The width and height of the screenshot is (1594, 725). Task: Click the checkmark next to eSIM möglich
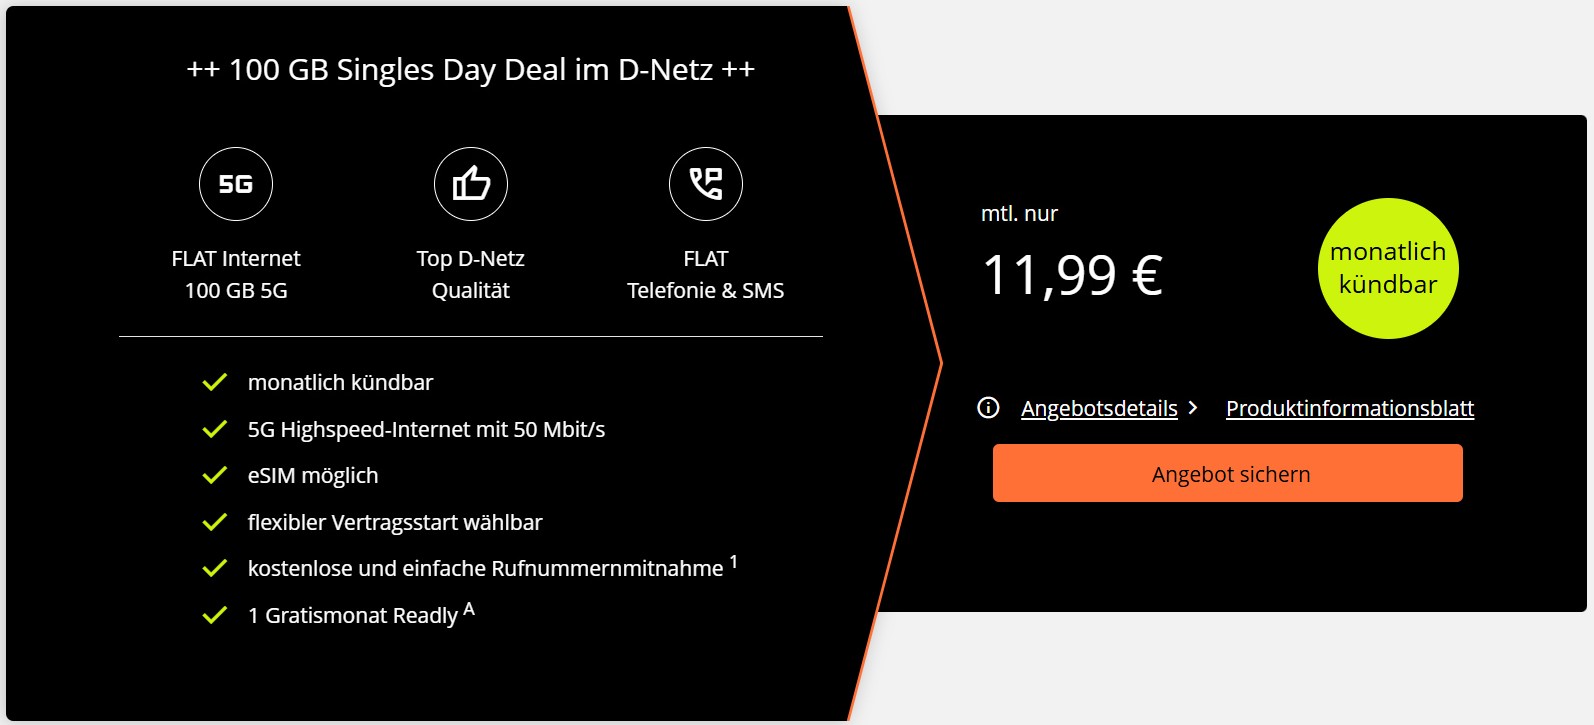pos(215,476)
